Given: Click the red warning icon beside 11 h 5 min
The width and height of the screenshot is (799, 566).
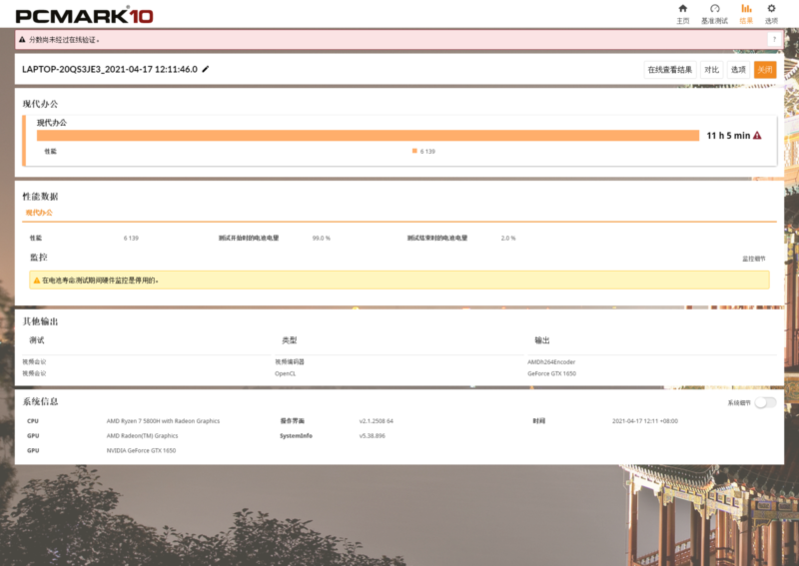Looking at the screenshot, I should pos(757,136).
